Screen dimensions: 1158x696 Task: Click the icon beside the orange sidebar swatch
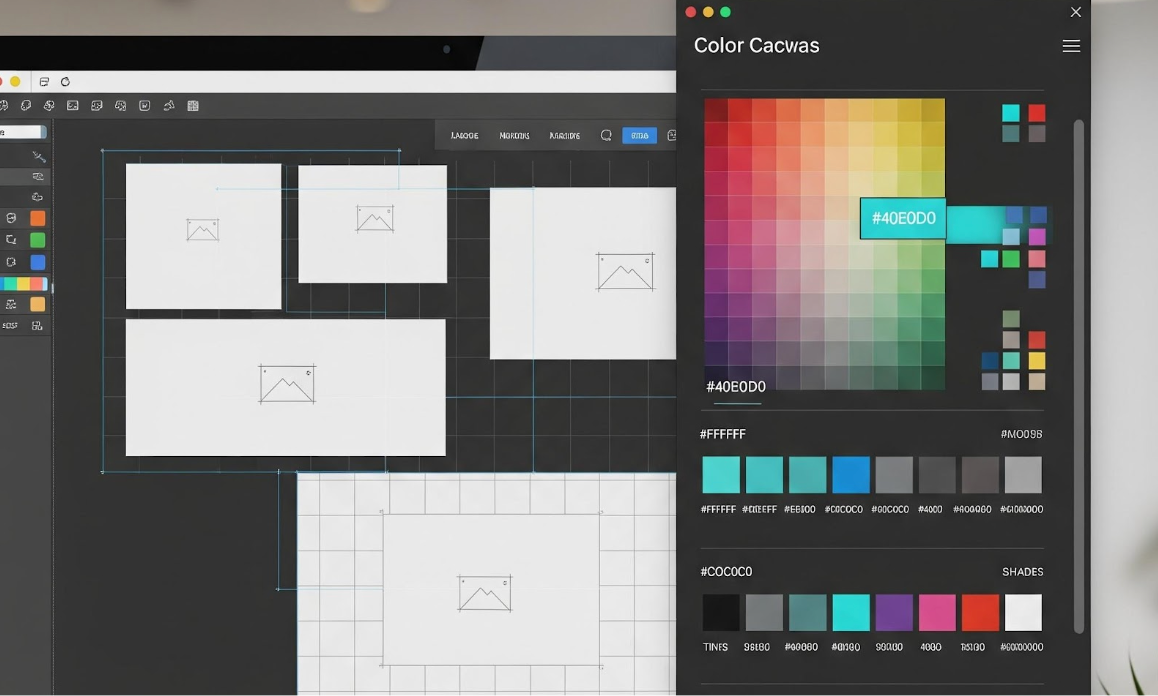[11, 218]
